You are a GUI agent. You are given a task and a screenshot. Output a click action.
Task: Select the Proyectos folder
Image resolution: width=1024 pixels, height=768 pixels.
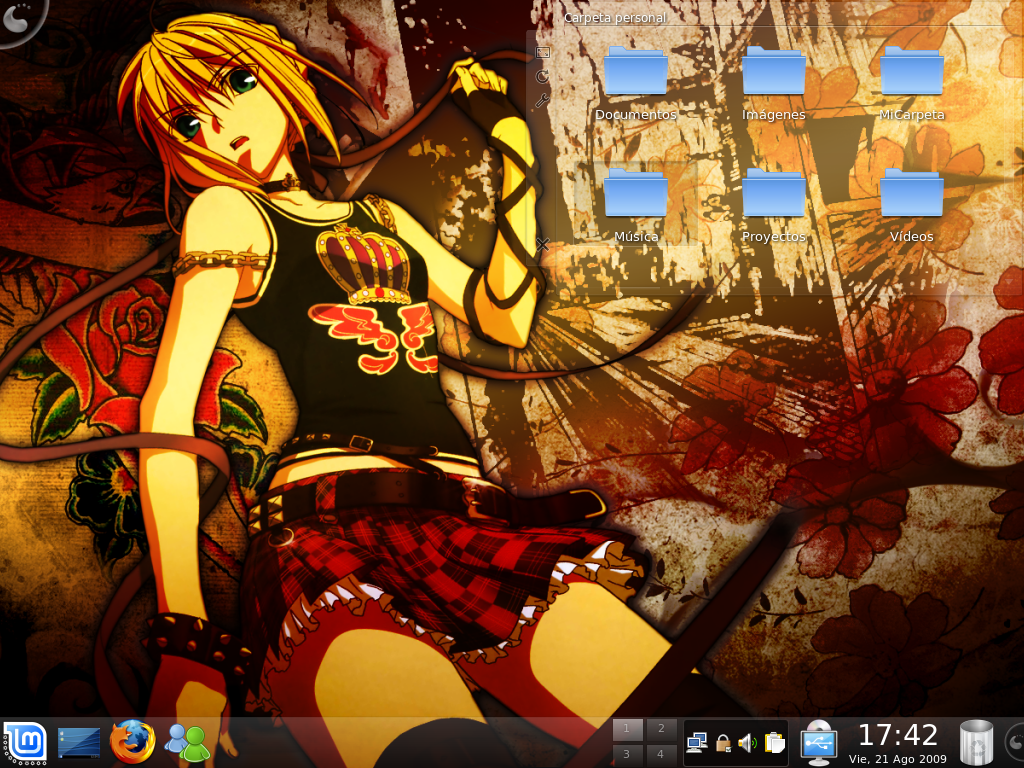(x=774, y=206)
